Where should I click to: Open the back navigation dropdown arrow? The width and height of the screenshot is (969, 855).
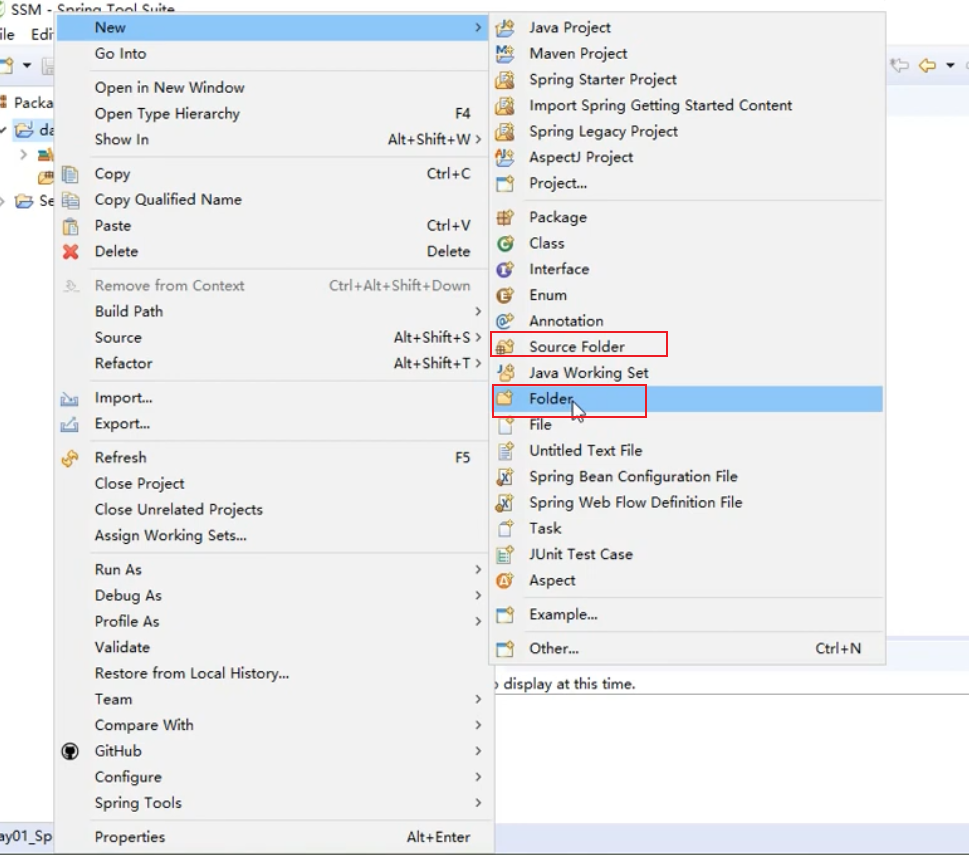tap(950, 65)
